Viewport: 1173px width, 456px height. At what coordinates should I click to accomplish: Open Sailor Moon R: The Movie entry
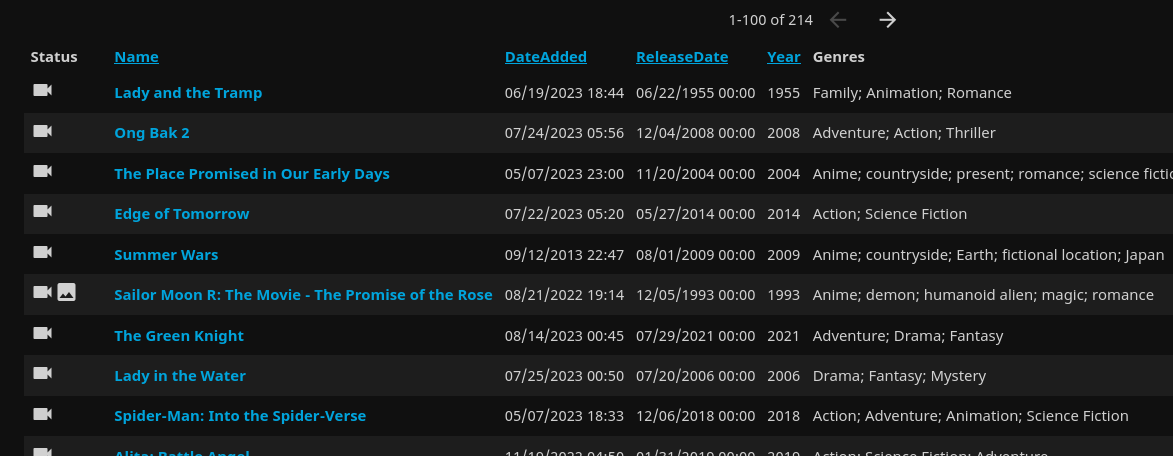pos(303,295)
